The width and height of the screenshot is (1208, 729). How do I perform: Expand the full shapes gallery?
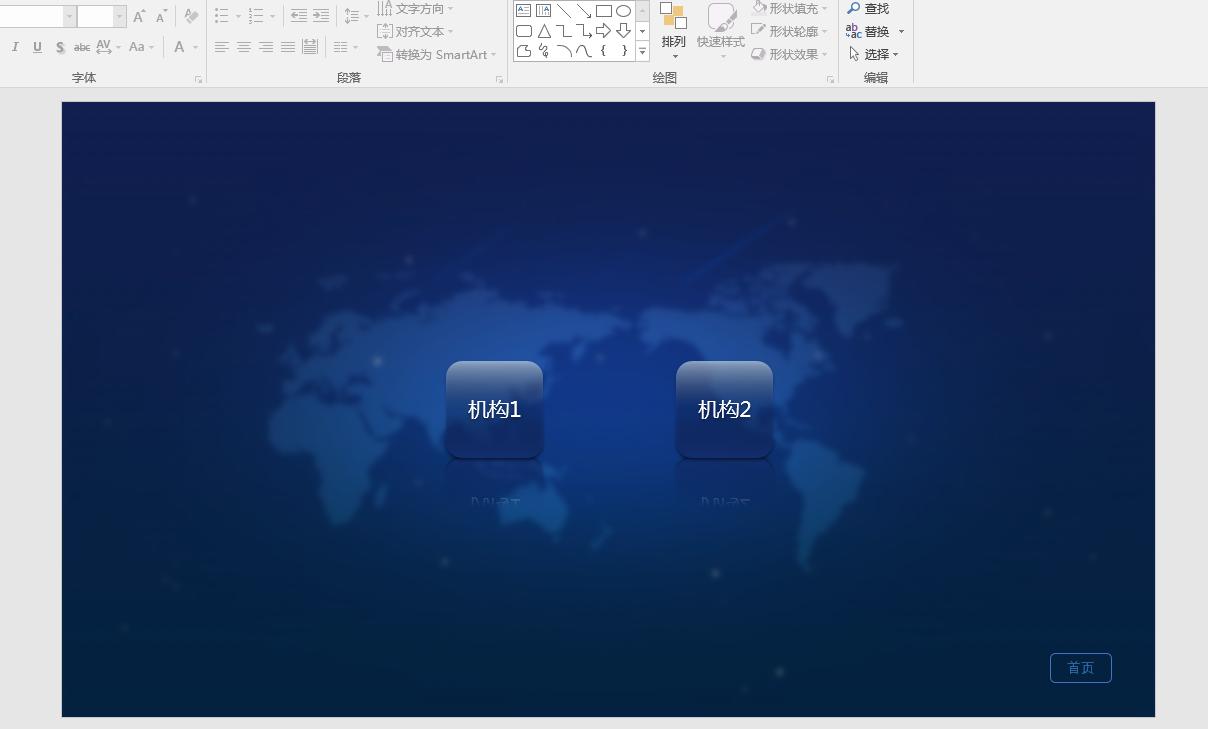[642, 51]
